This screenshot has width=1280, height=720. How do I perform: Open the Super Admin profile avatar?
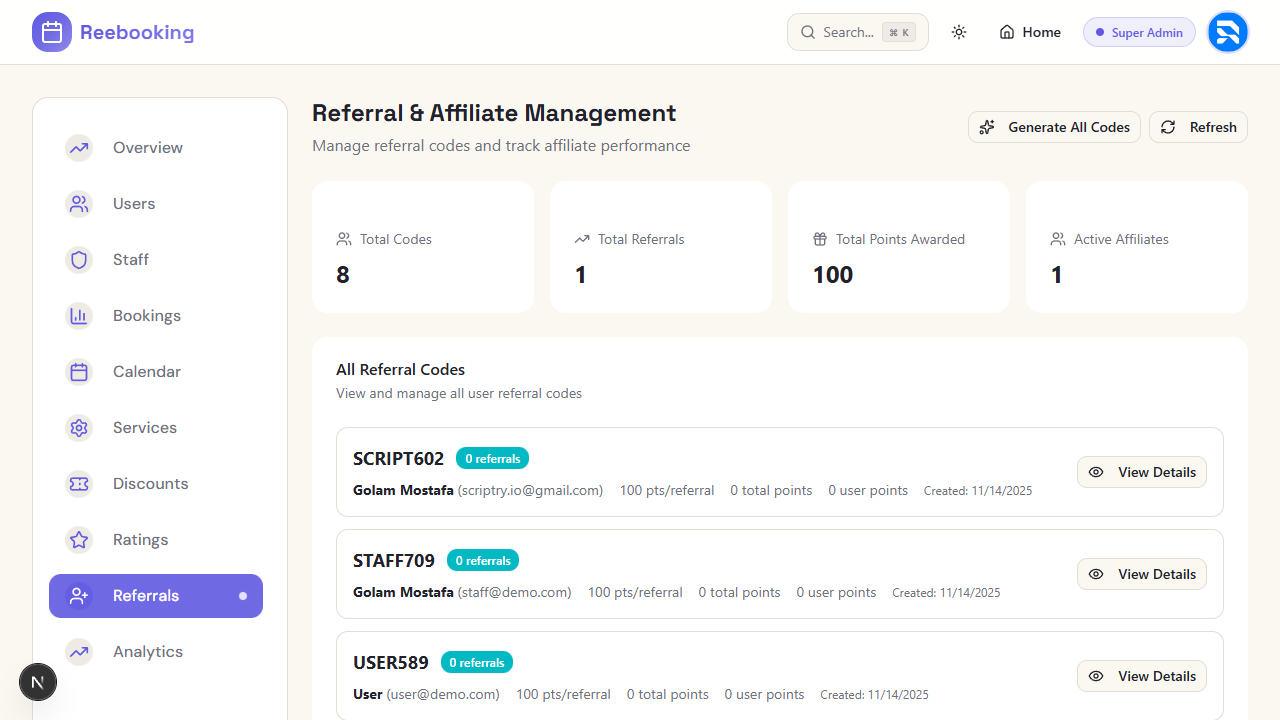tap(1227, 32)
